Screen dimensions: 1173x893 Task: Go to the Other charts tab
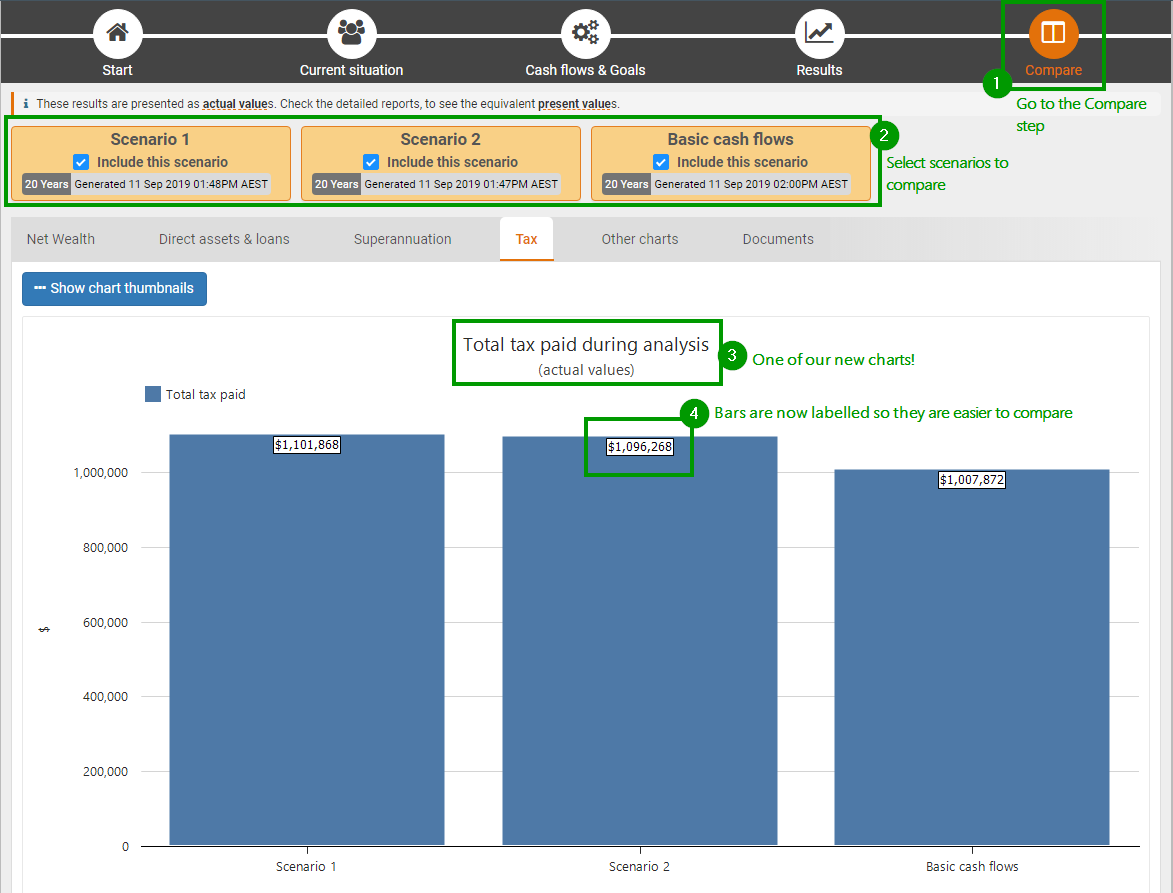click(x=639, y=239)
